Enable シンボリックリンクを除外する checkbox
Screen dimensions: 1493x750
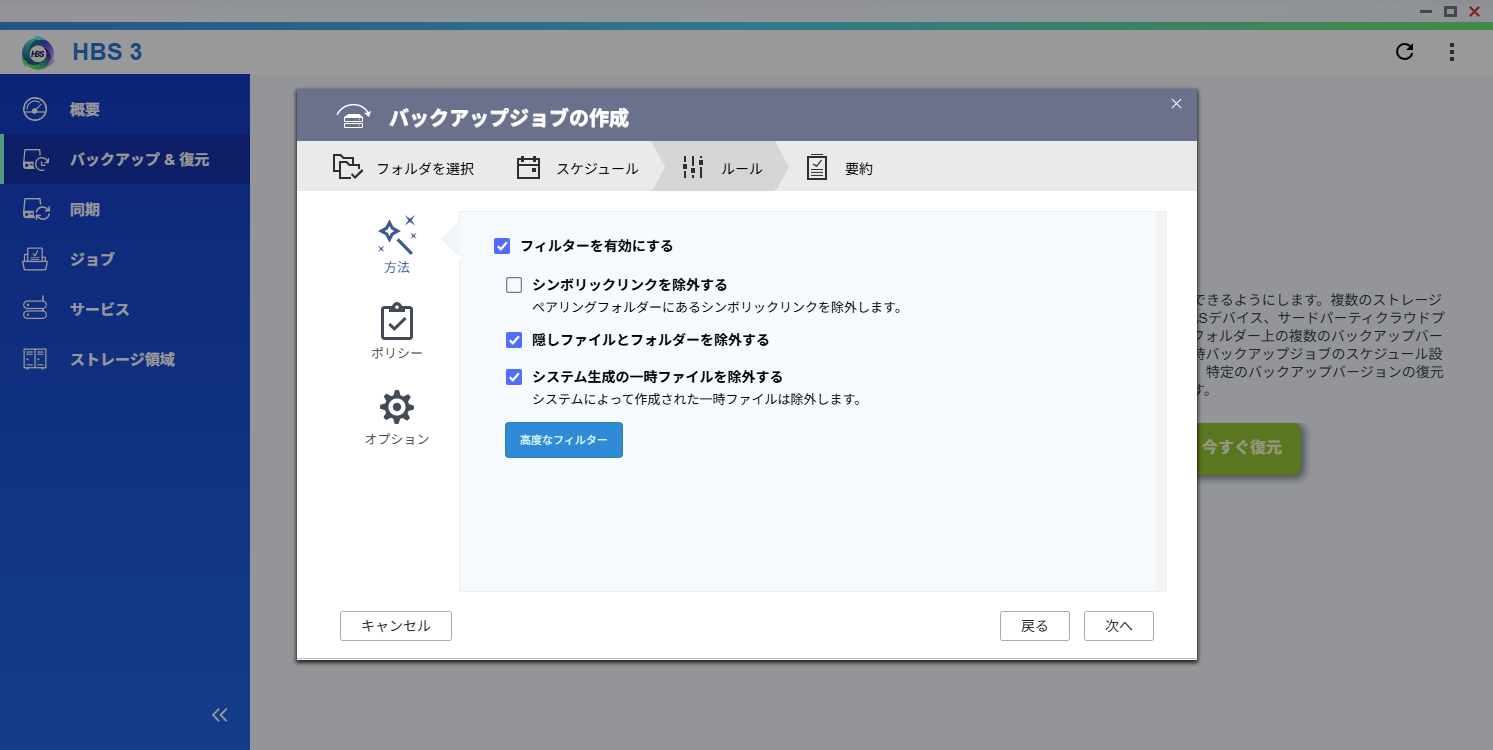[x=514, y=285]
